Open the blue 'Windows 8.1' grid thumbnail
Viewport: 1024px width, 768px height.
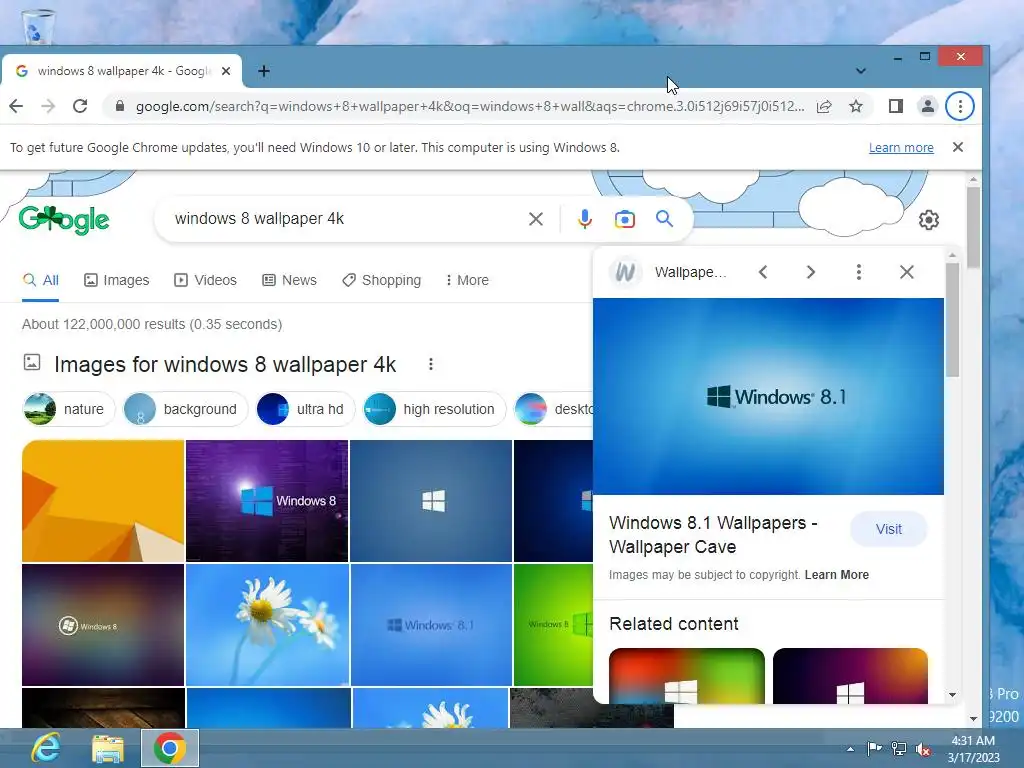click(x=431, y=625)
